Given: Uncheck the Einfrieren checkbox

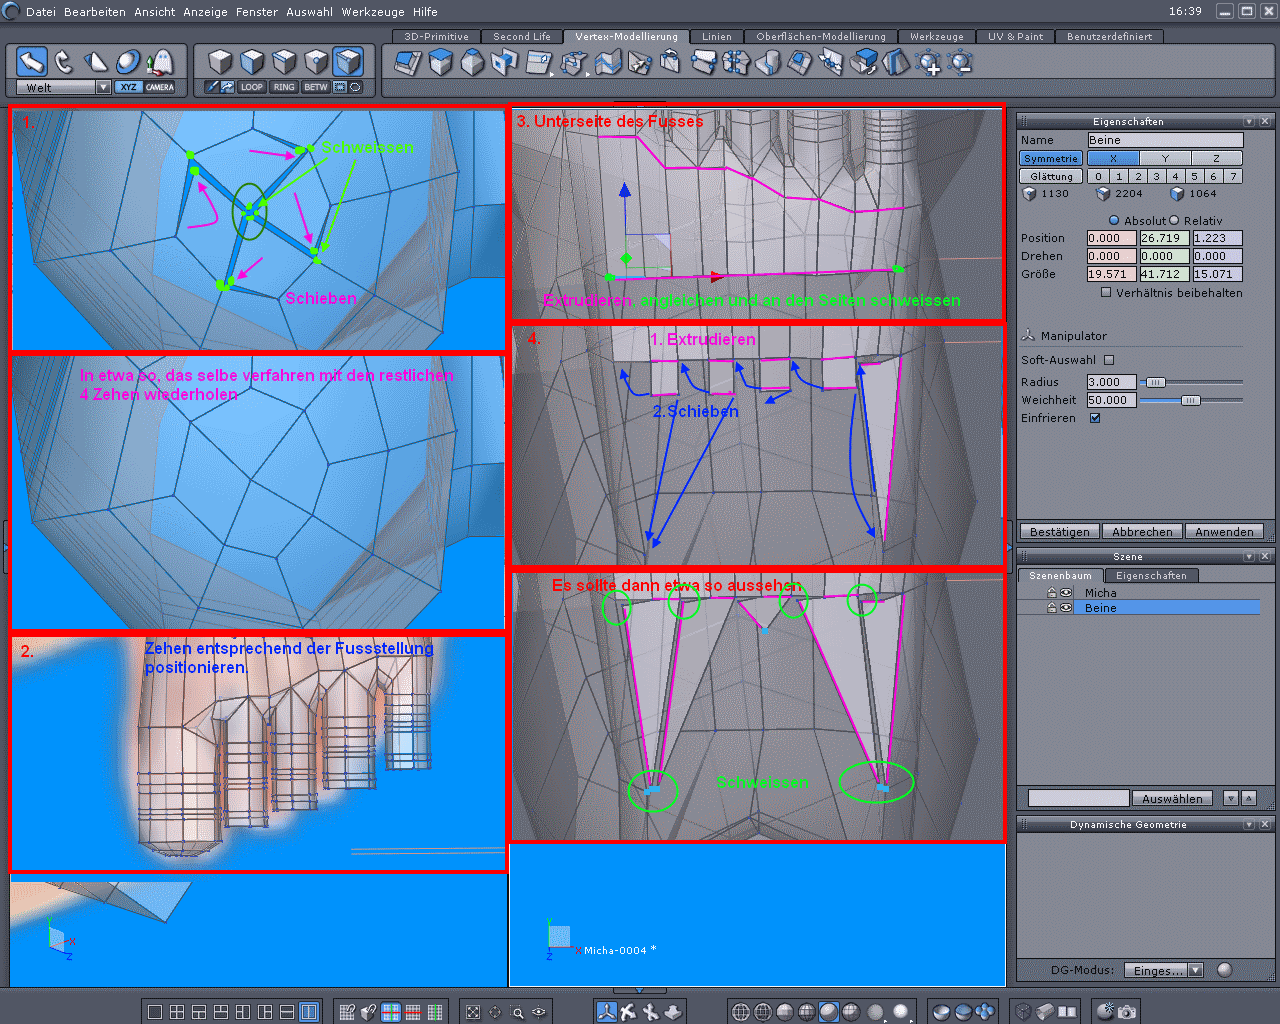Looking at the screenshot, I should 1095,418.
